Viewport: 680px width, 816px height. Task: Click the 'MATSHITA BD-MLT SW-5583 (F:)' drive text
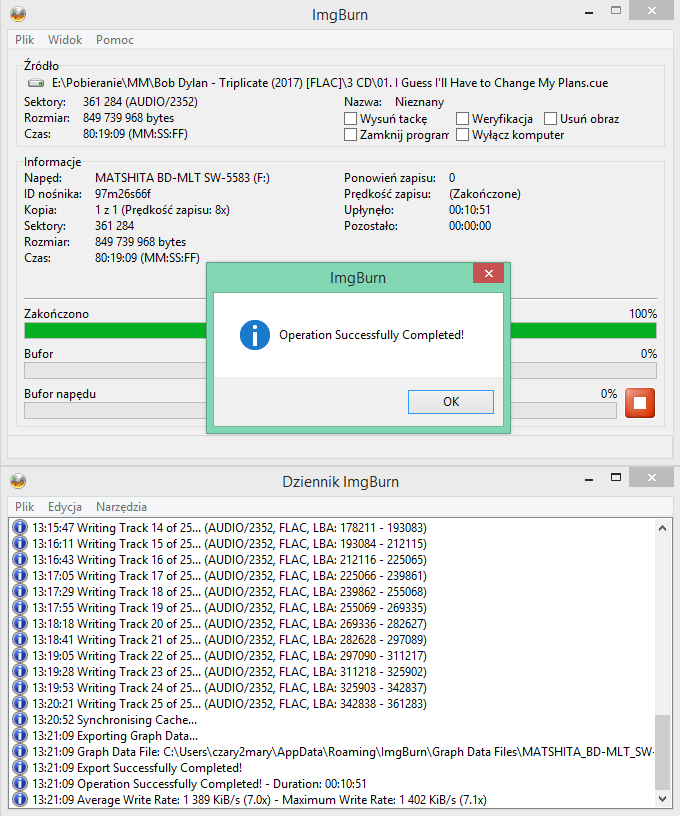182,178
